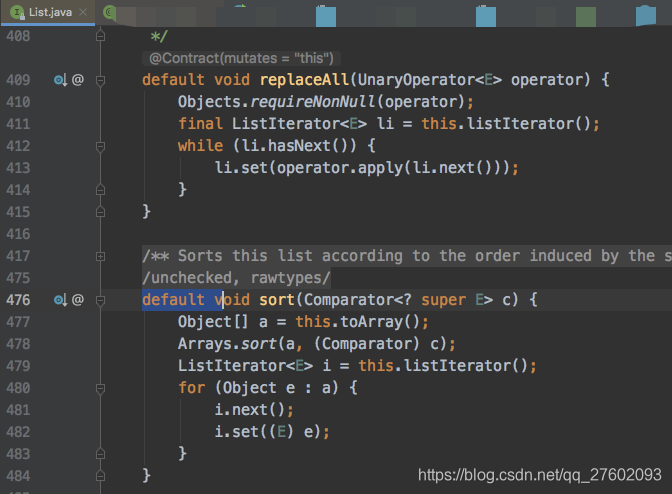672x494 pixels.
Task: Collapse the replaceAll method at line 409
Action: (x=100, y=81)
